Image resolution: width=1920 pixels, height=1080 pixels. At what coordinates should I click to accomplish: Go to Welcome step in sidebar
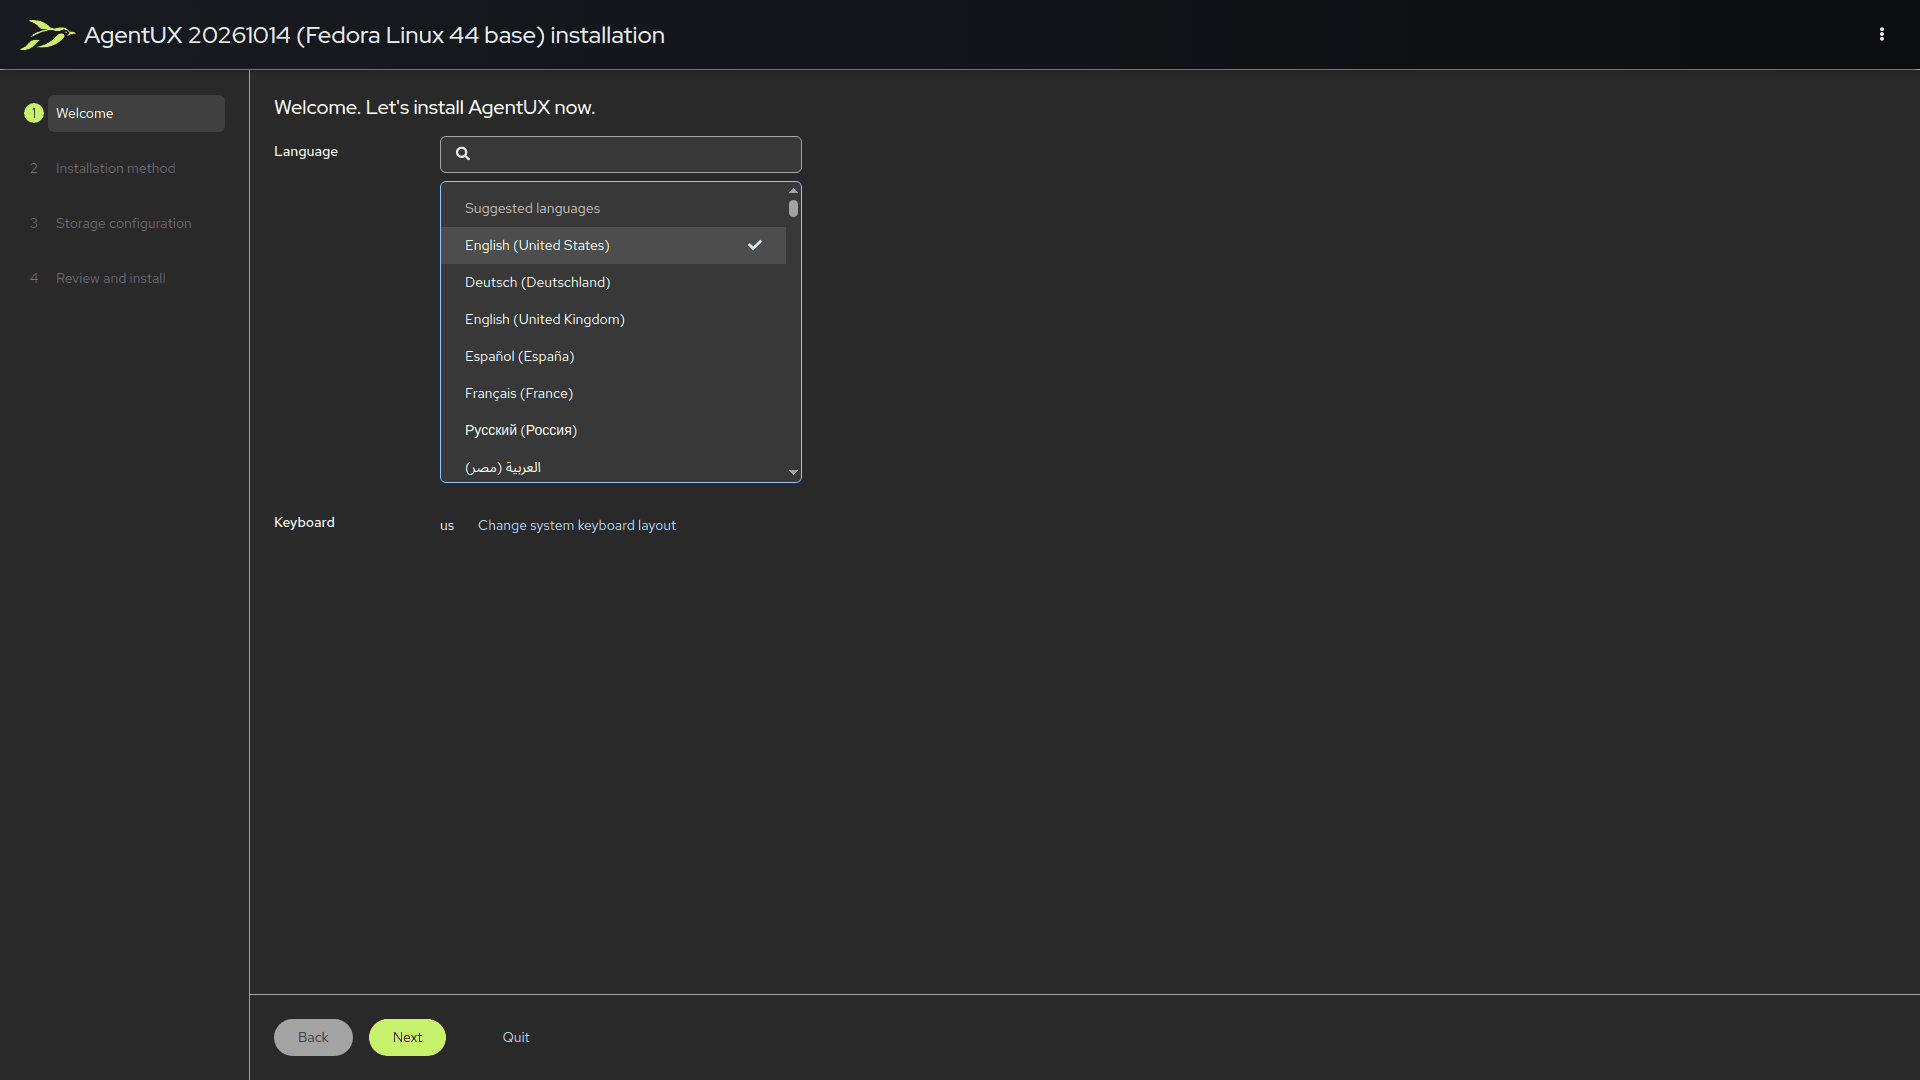136,113
